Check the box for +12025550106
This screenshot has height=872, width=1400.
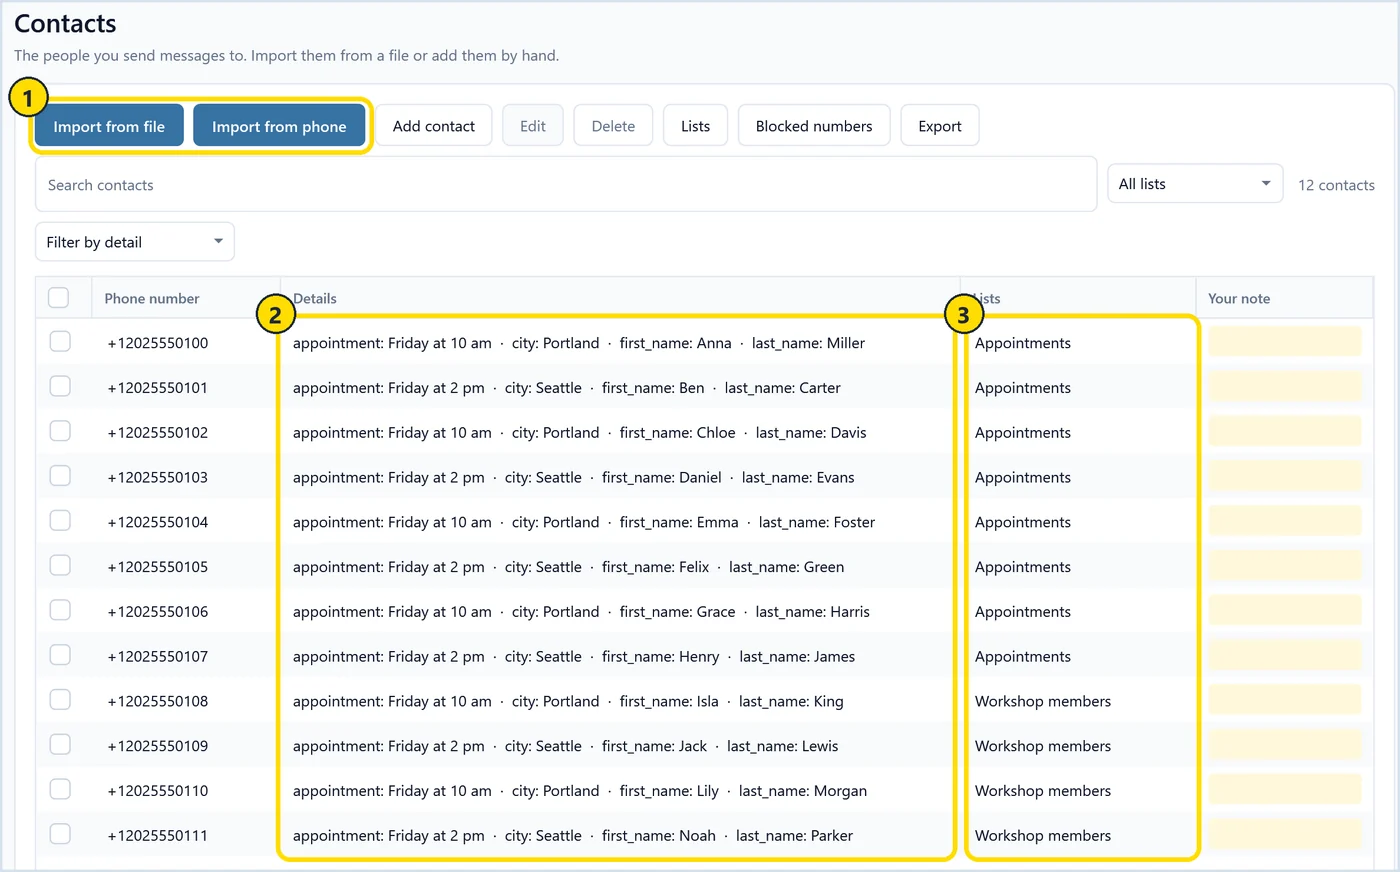pos(60,611)
